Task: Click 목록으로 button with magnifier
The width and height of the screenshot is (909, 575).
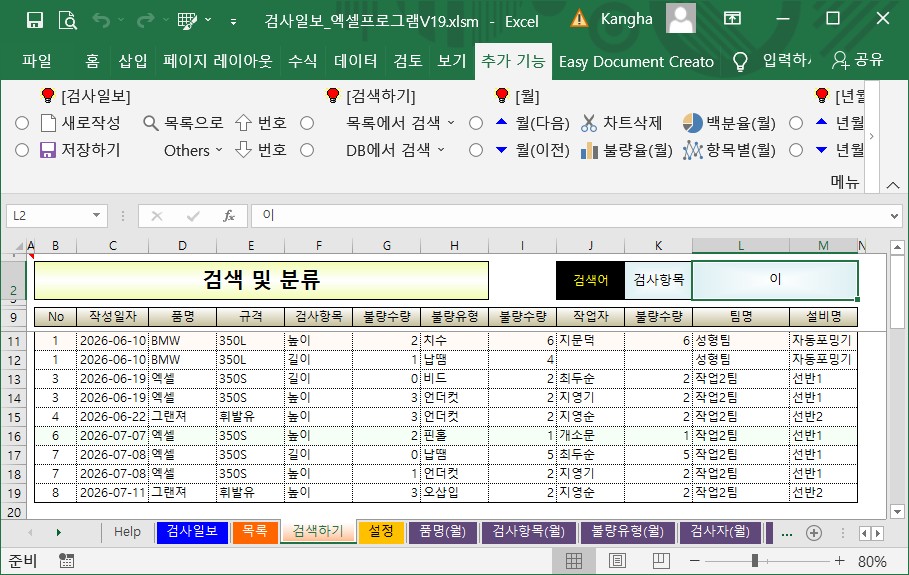Action: point(183,123)
